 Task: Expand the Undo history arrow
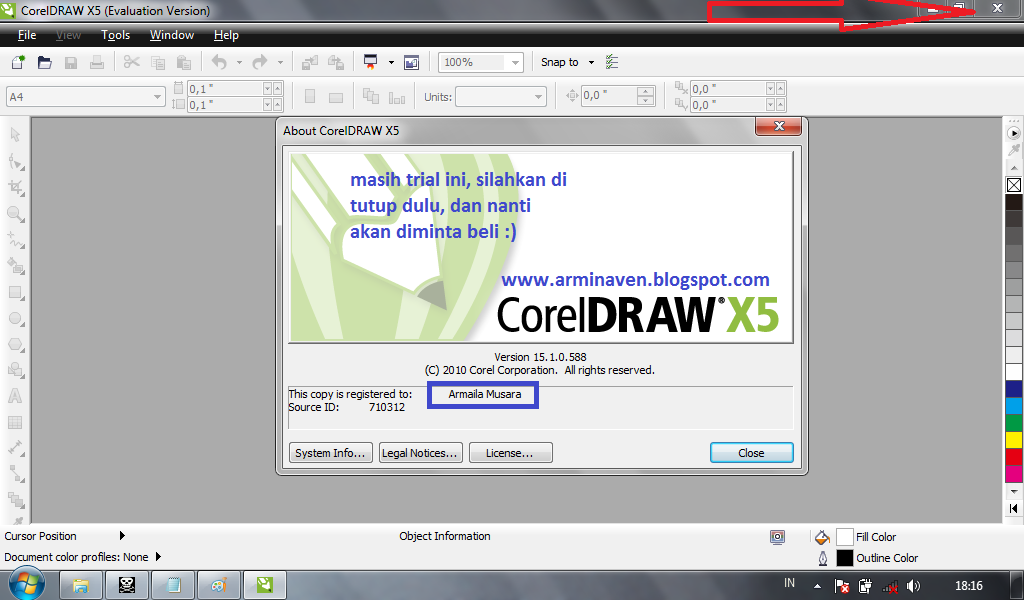pos(239,63)
